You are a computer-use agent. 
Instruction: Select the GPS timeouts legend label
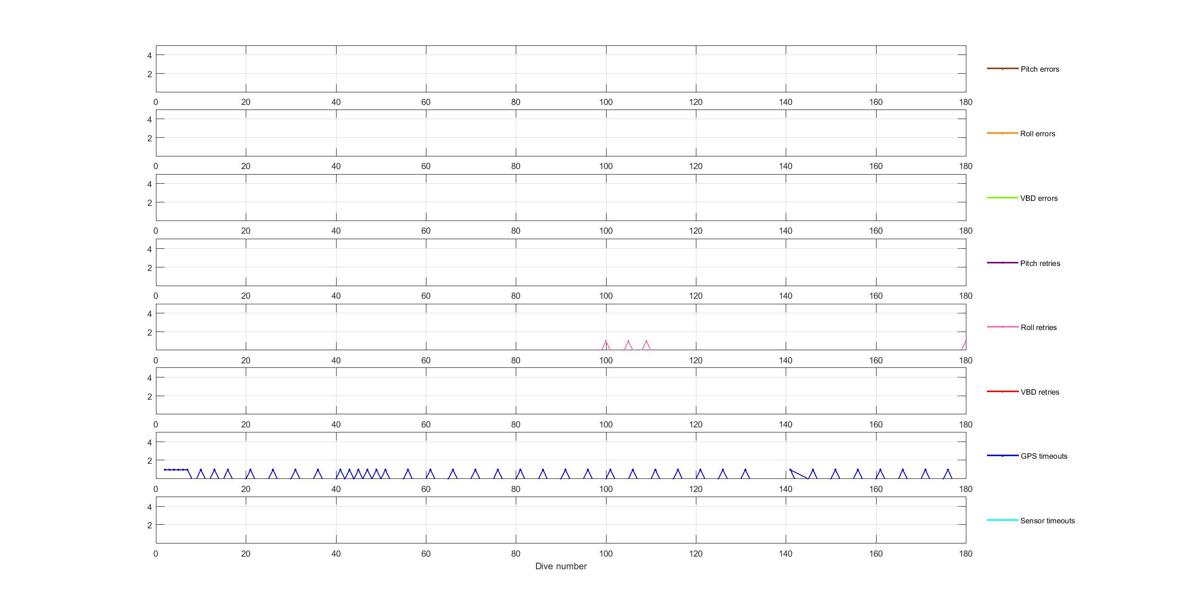point(1044,456)
